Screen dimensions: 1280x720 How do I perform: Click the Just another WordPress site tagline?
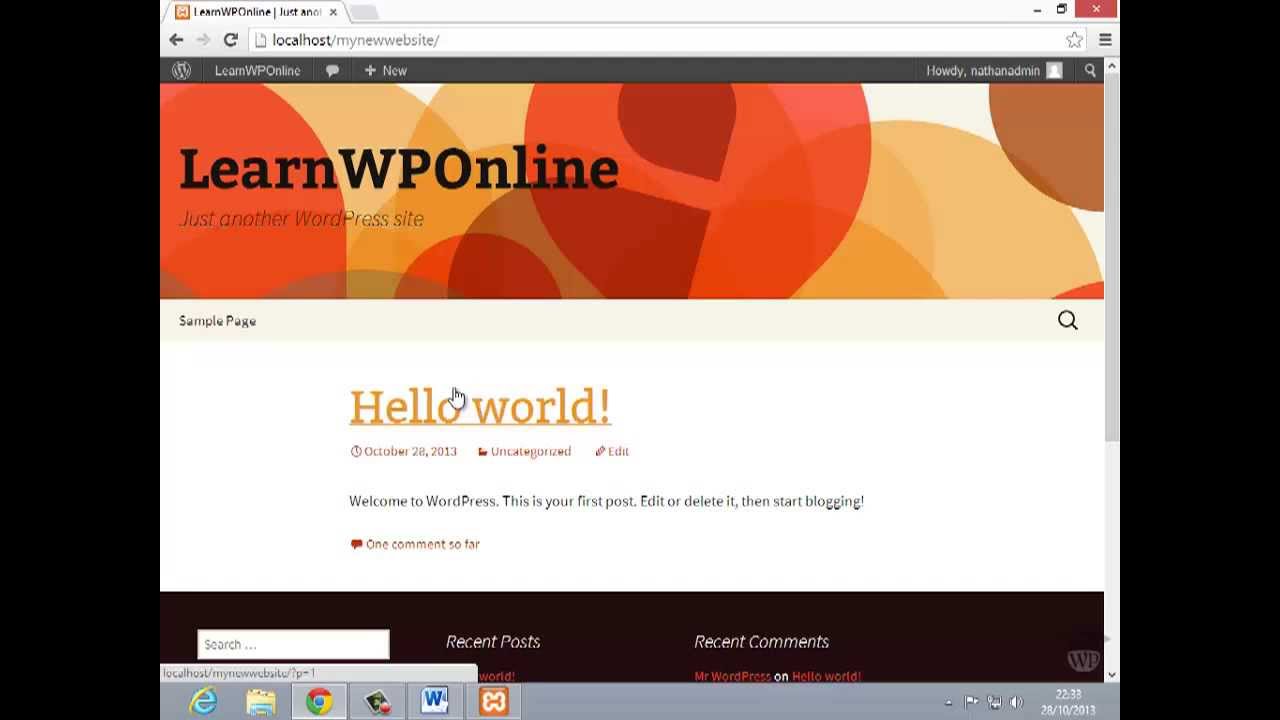pyautogui.click(x=301, y=218)
